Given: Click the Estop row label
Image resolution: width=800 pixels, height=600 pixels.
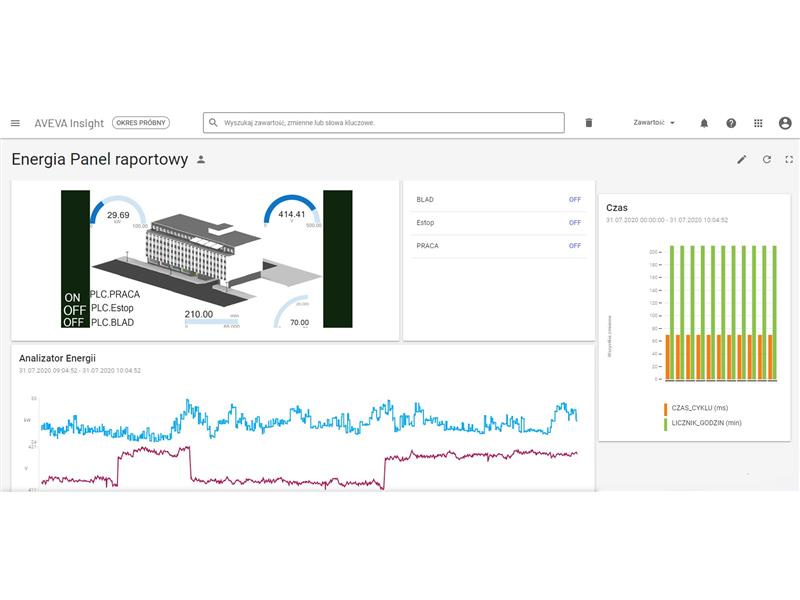Looking at the screenshot, I should tap(425, 222).
